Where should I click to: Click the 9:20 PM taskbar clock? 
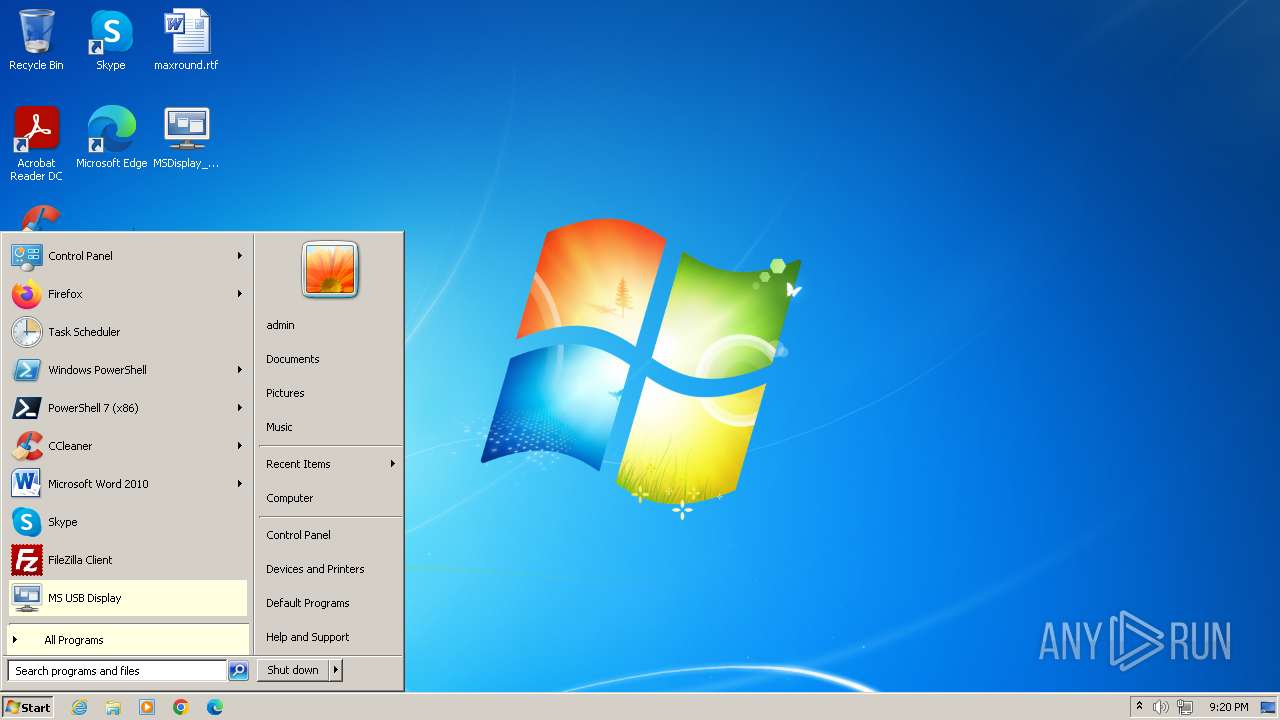pos(1228,707)
